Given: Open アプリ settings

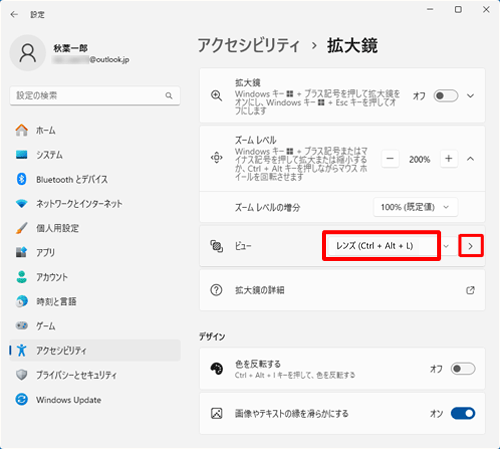Looking at the screenshot, I should pos(95,252).
